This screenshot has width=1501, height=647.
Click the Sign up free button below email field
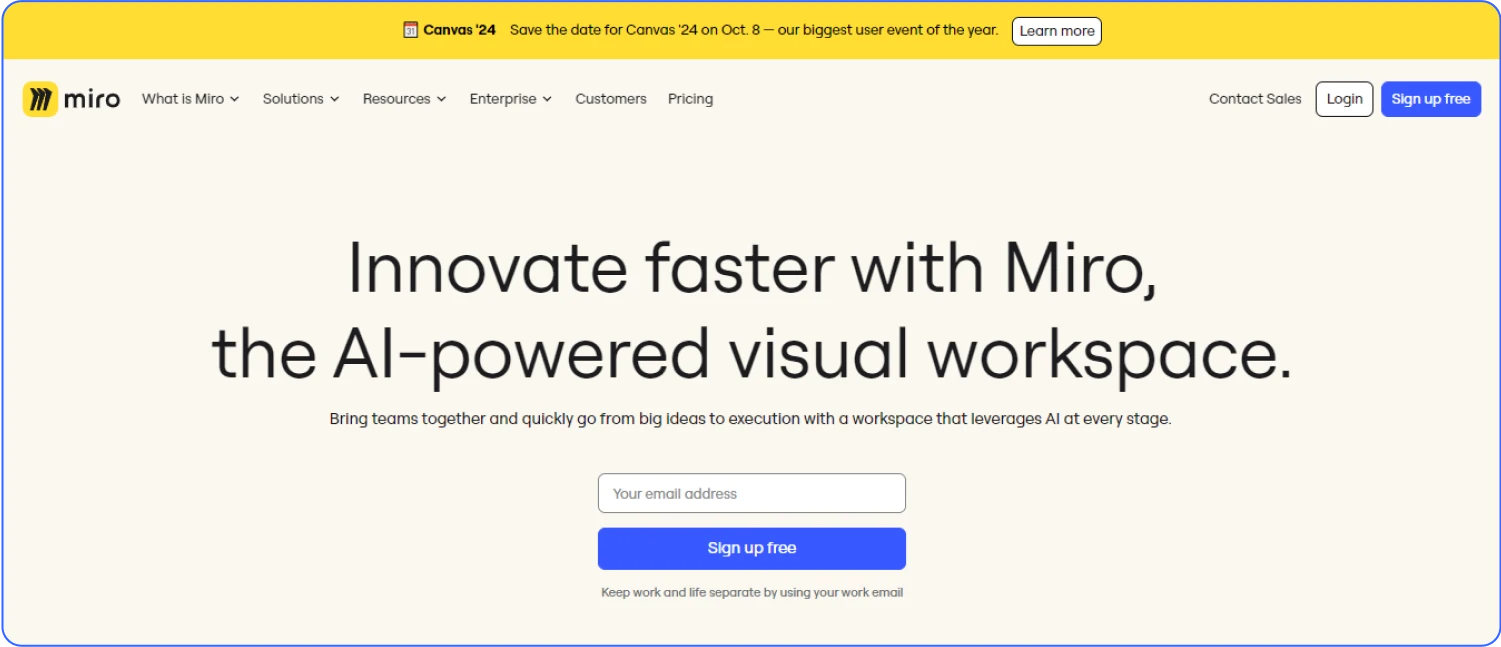pyautogui.click(x=752, y=548)
